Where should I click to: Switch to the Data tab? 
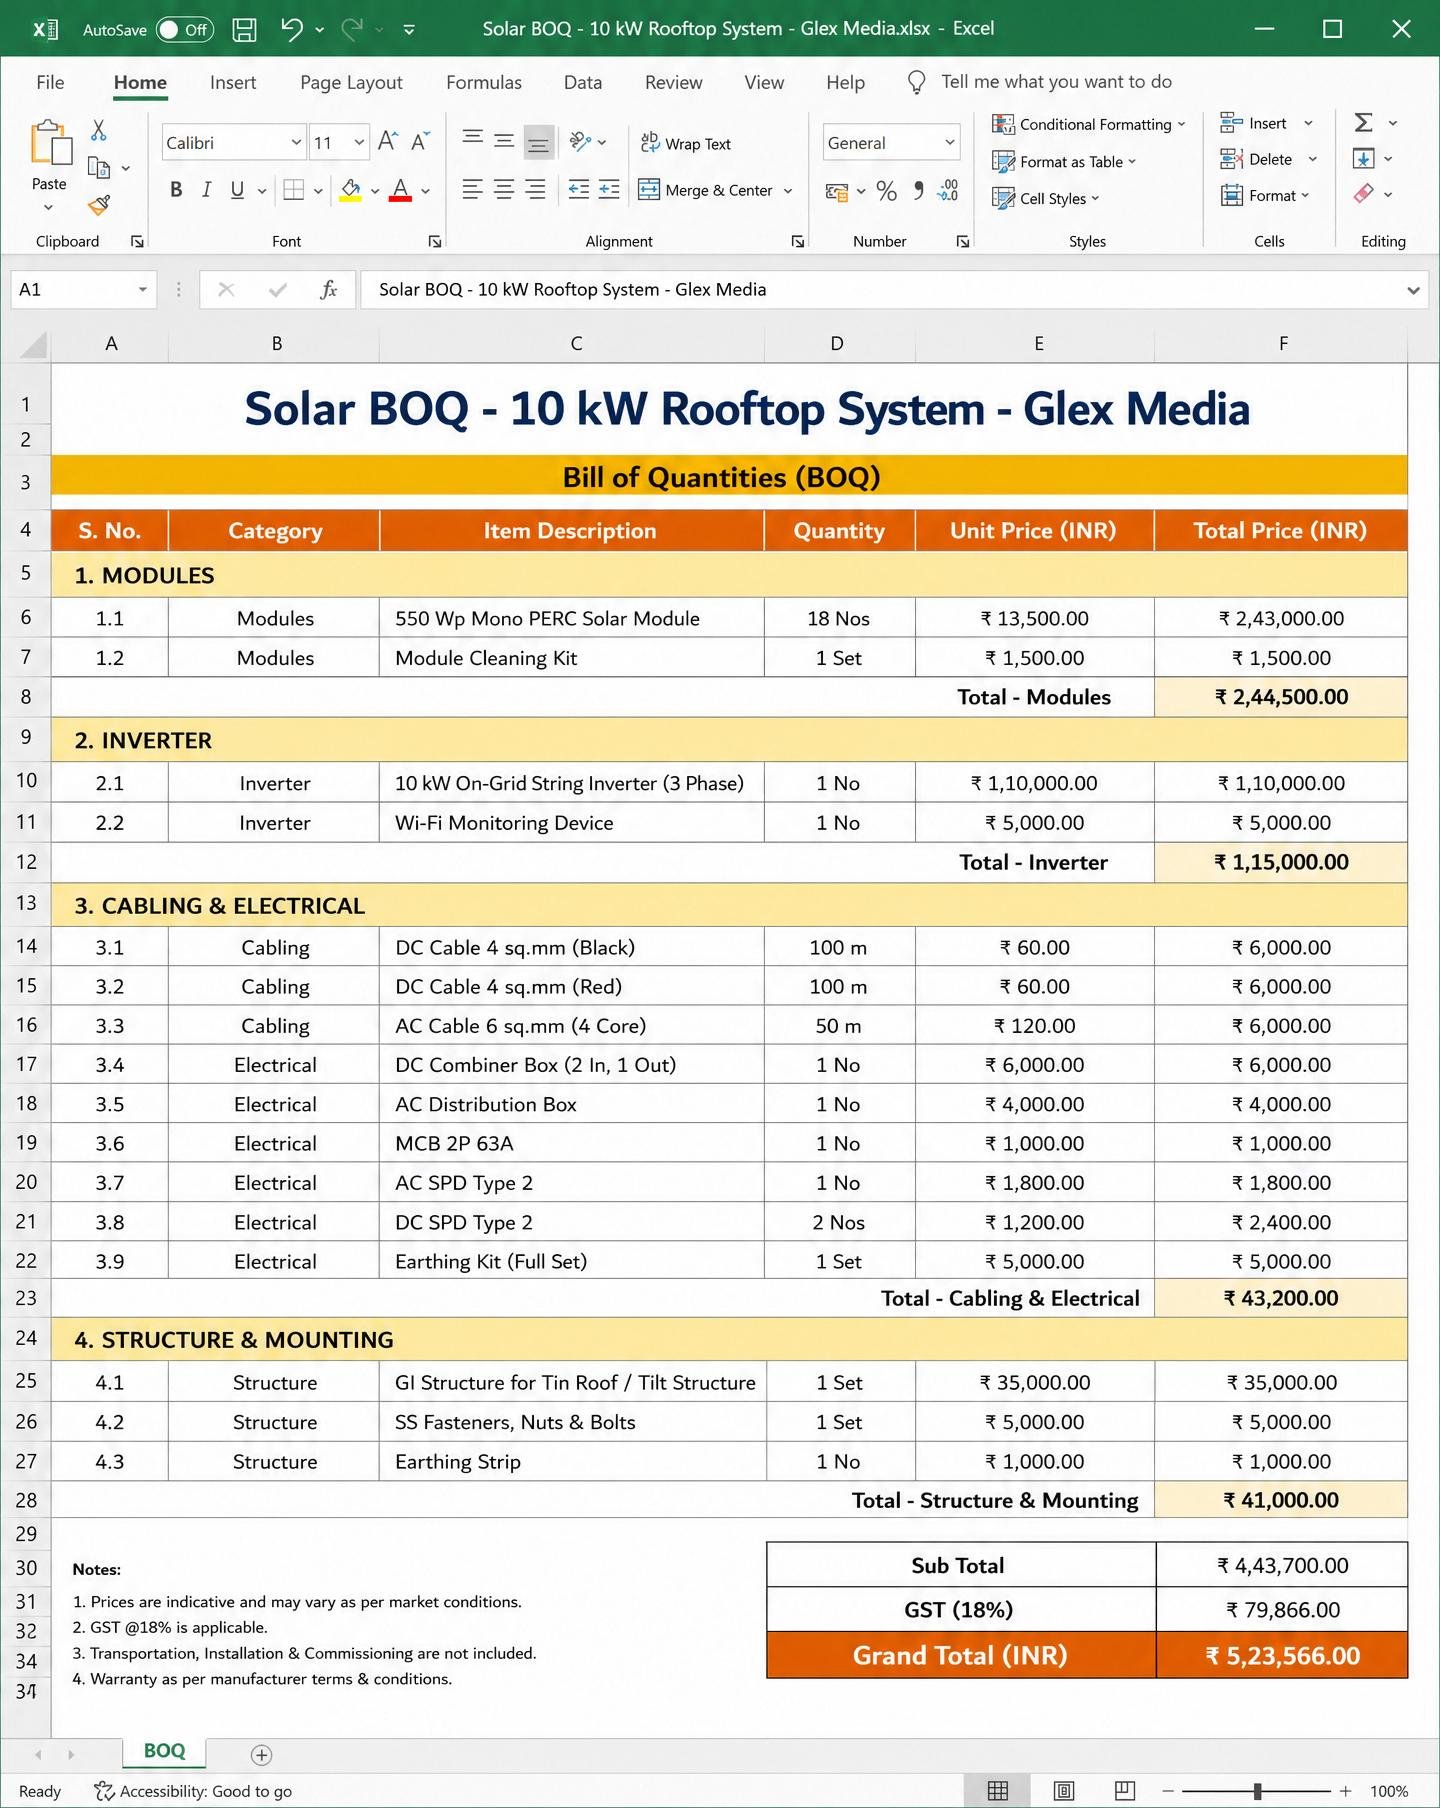[x=583, y=82]
